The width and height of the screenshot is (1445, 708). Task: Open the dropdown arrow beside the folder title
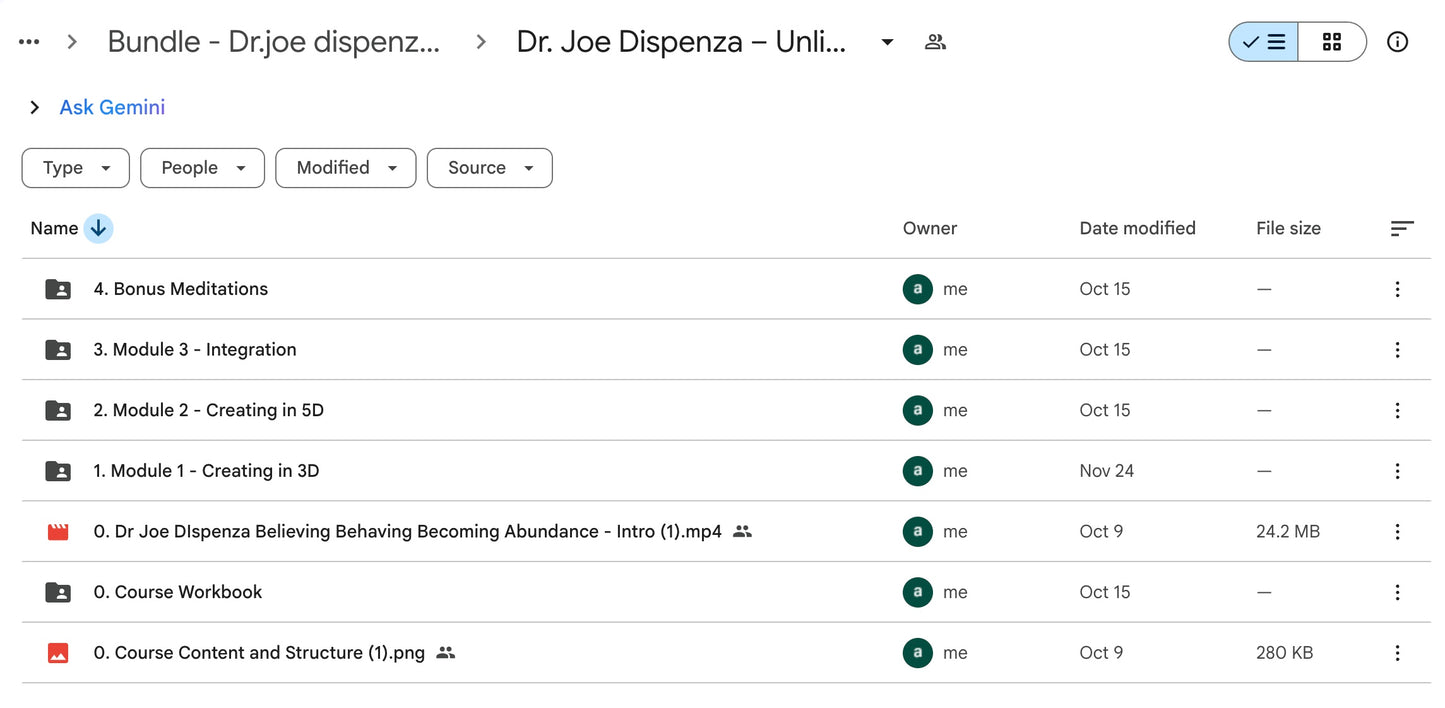pos(886,41)
